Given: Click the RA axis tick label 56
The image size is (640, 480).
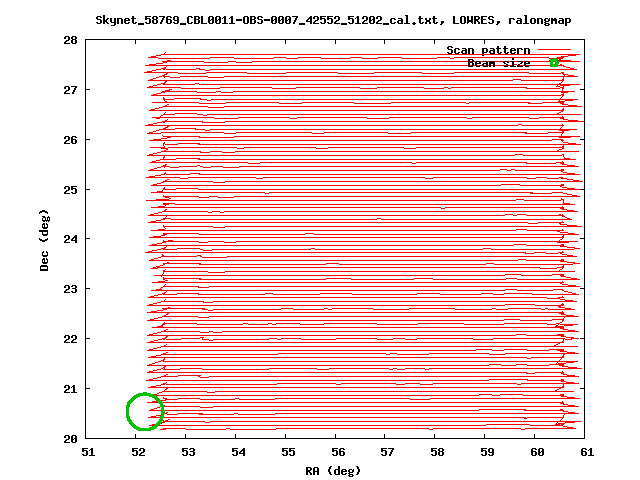Looking at the screenshot, I should [338, 452].
